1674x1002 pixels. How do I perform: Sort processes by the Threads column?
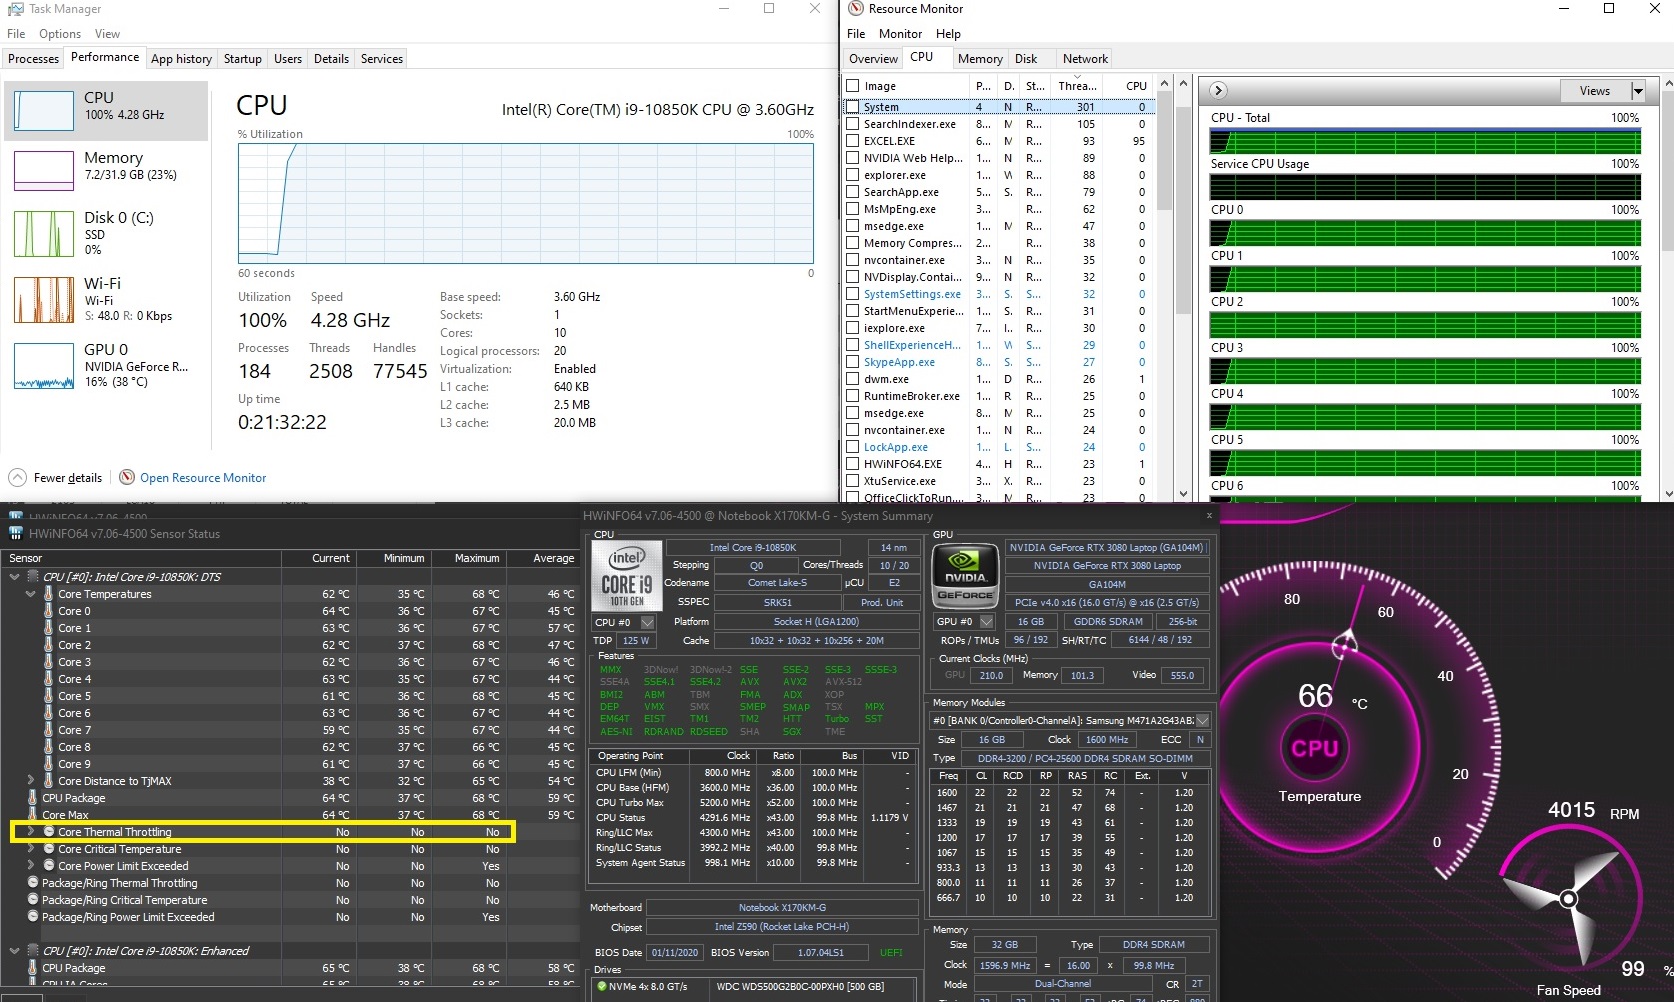pos(1078,86)
